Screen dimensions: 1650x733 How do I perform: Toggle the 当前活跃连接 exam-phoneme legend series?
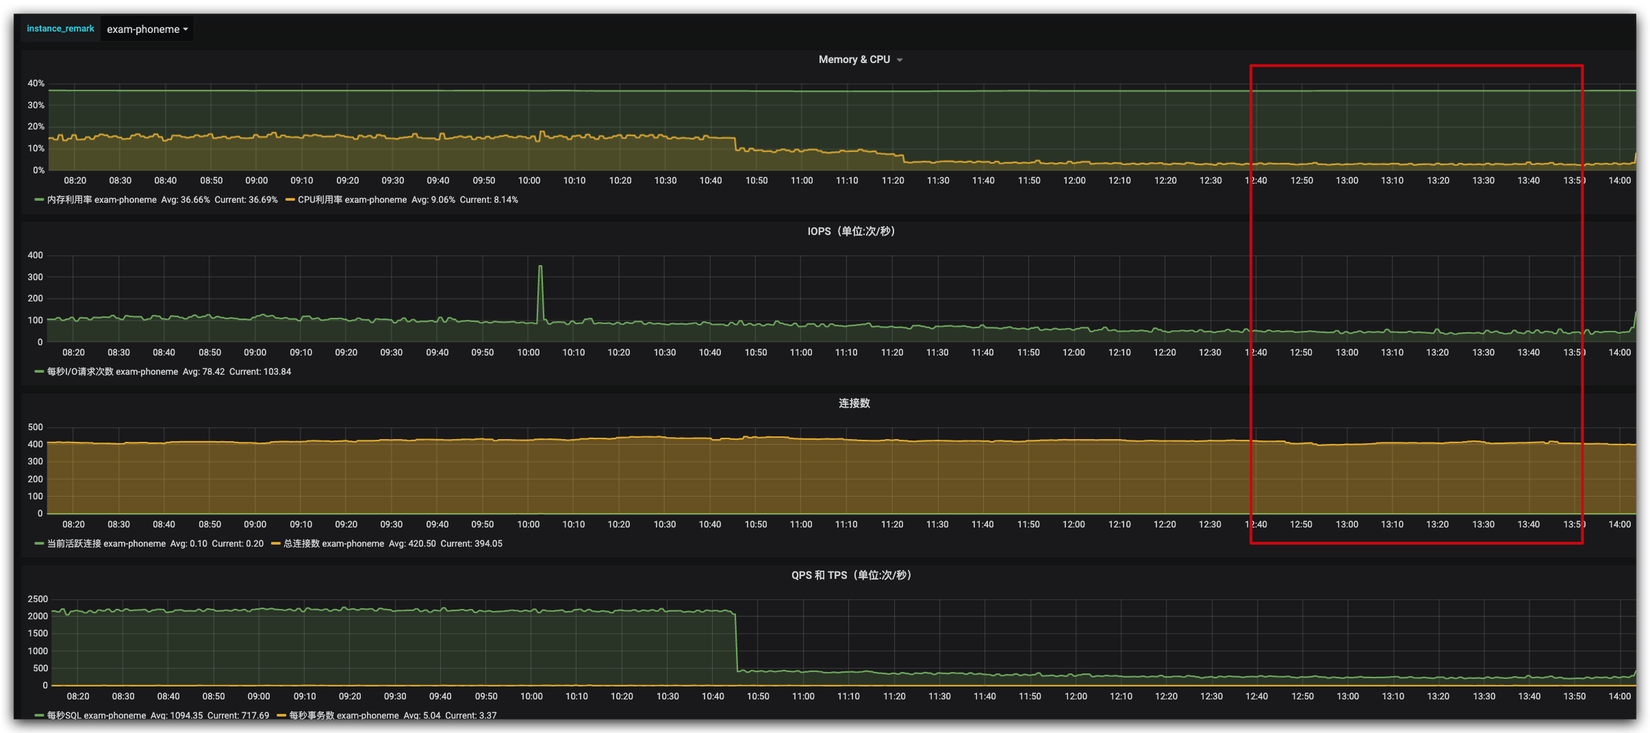[x=106, y=544]
